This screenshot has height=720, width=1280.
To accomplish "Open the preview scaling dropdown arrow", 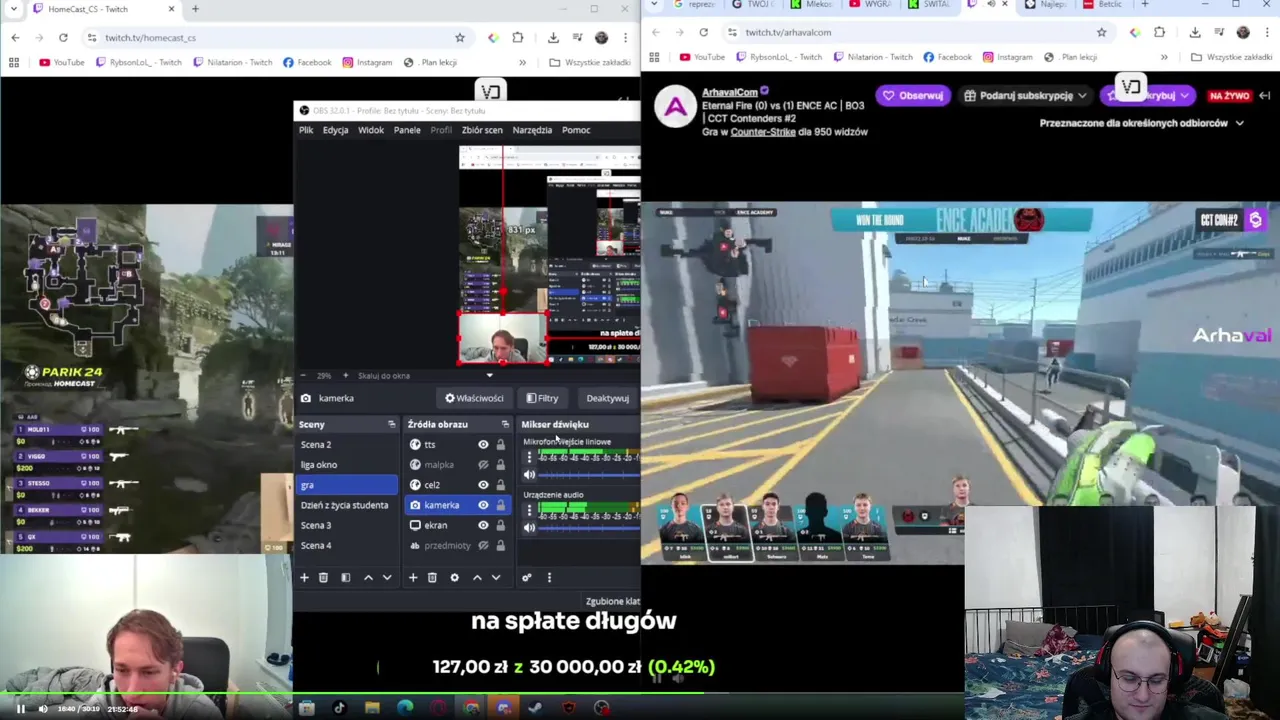I will tap(489, 375).
